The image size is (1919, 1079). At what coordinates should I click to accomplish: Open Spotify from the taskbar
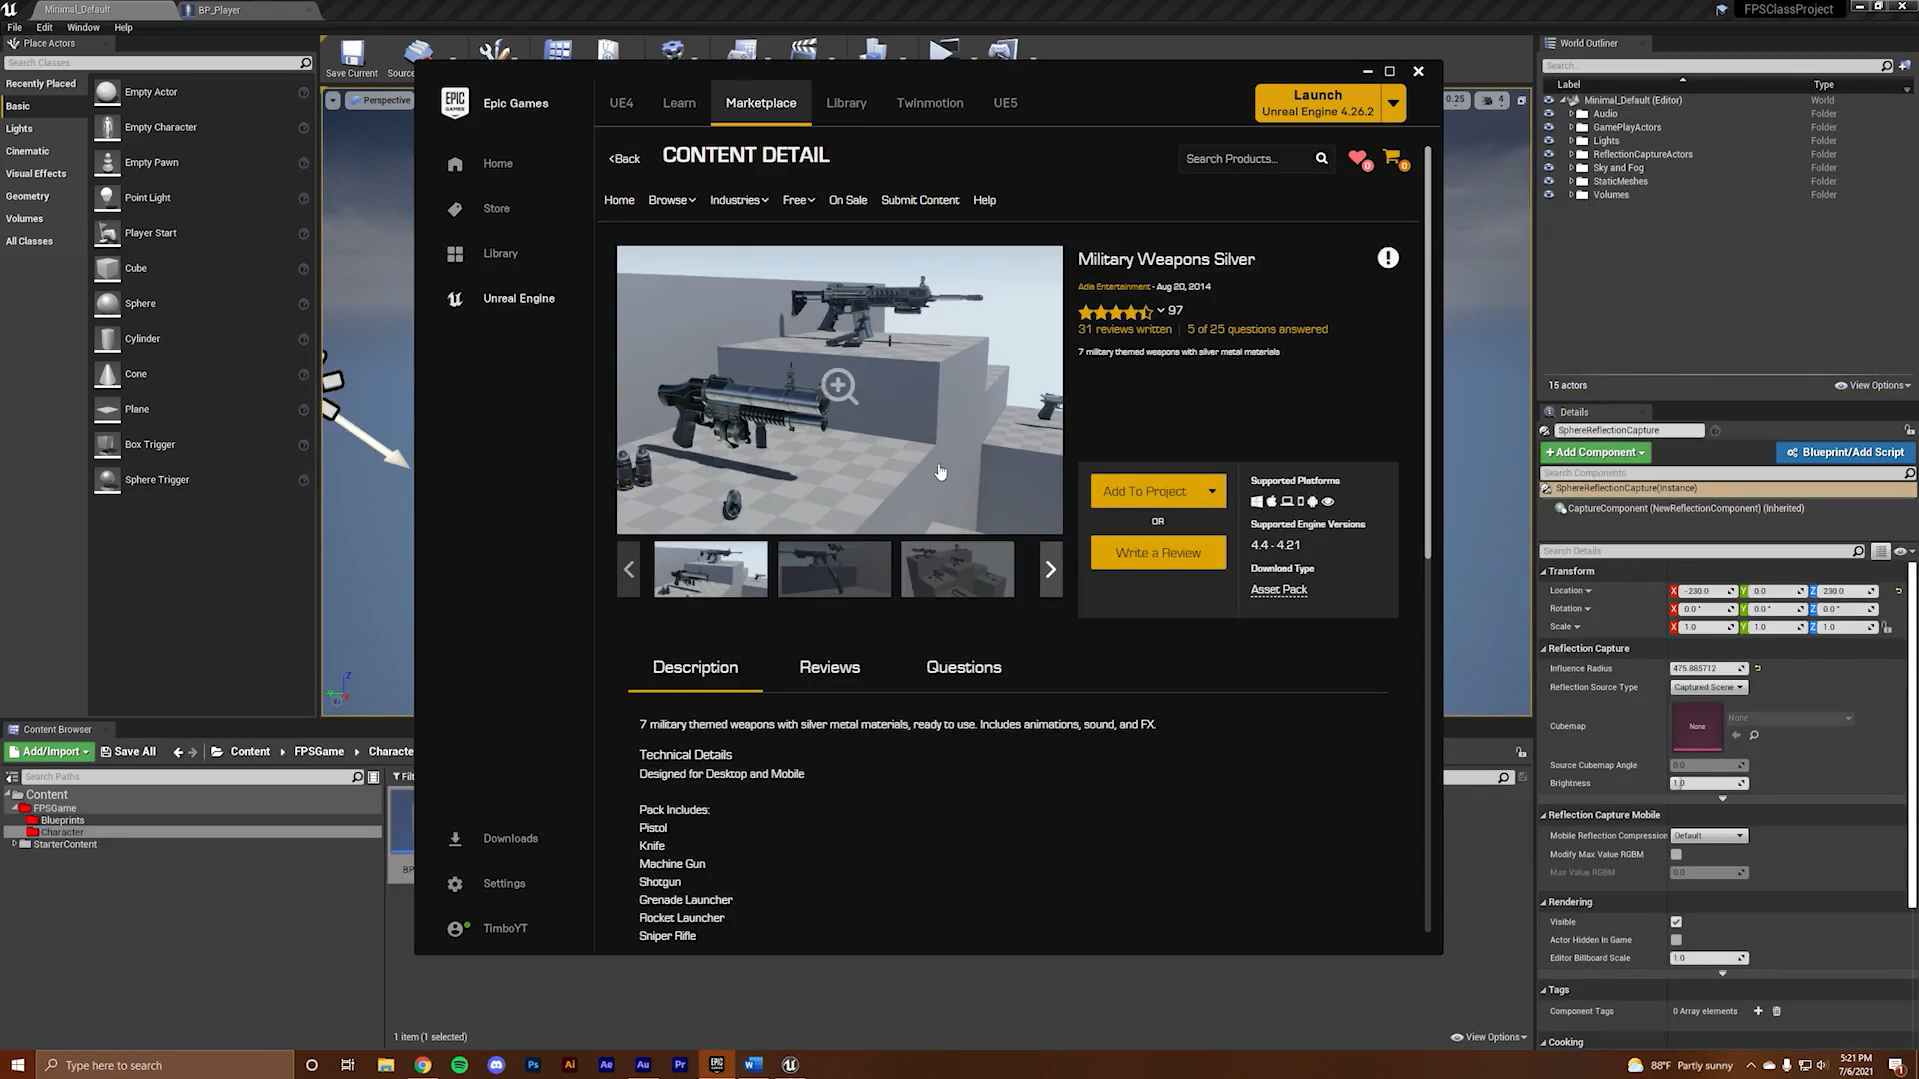point(459,1065)
